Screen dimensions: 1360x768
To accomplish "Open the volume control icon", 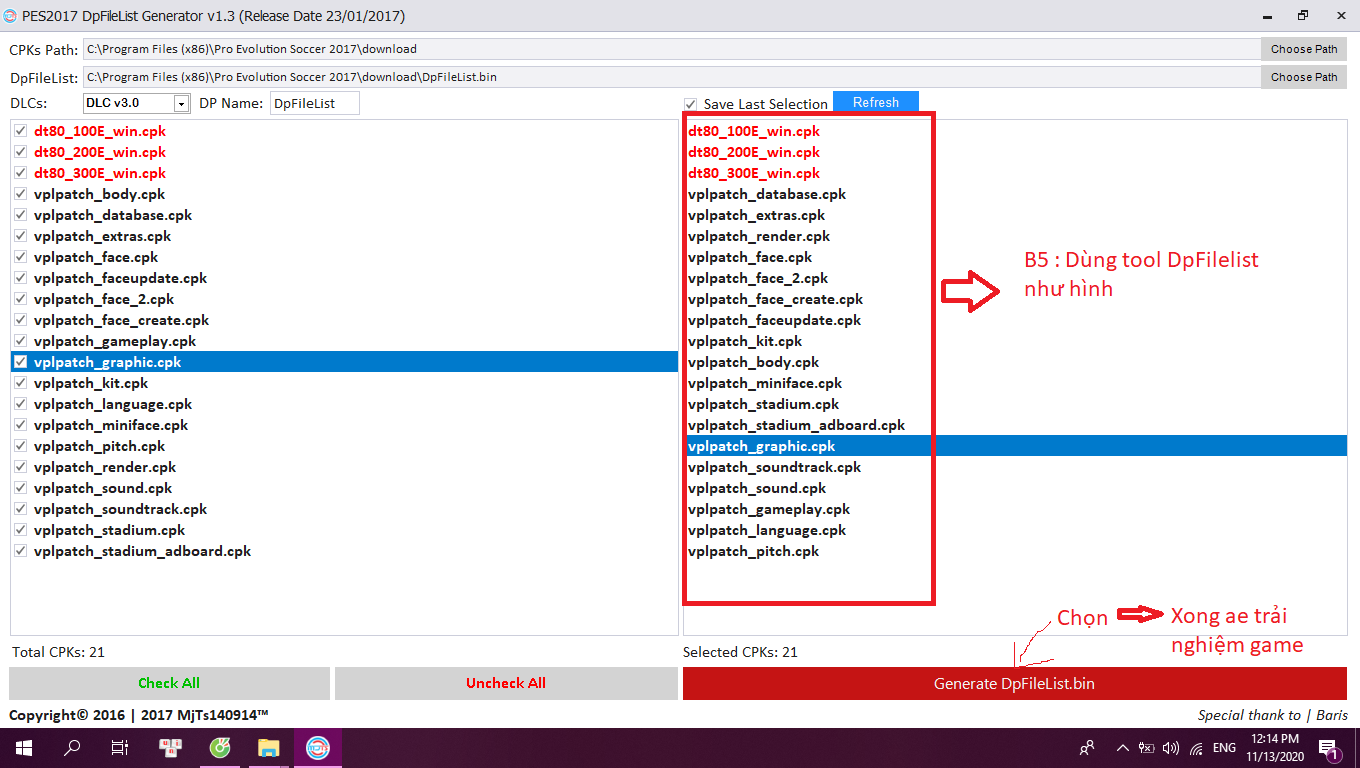I will (1171, 748).
